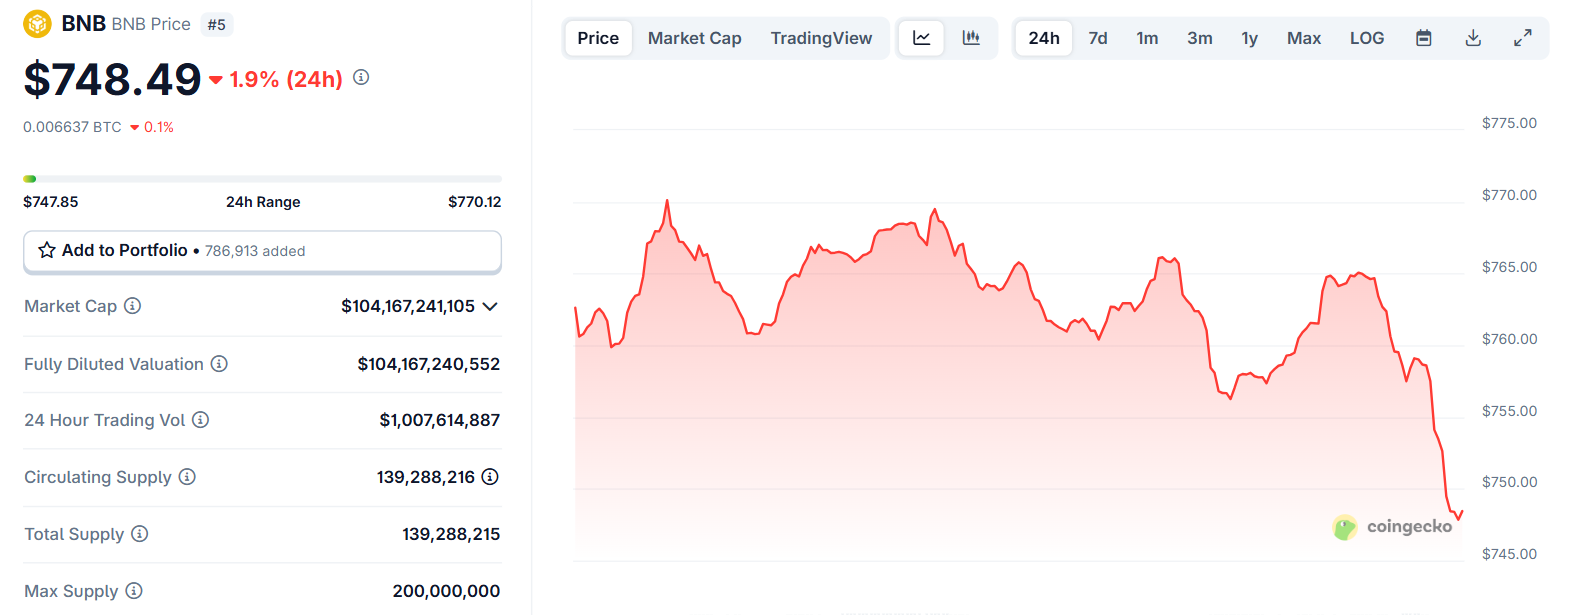Click the $745.00 axis label
Screen dimensions: 1579x615
[1509, 554]
